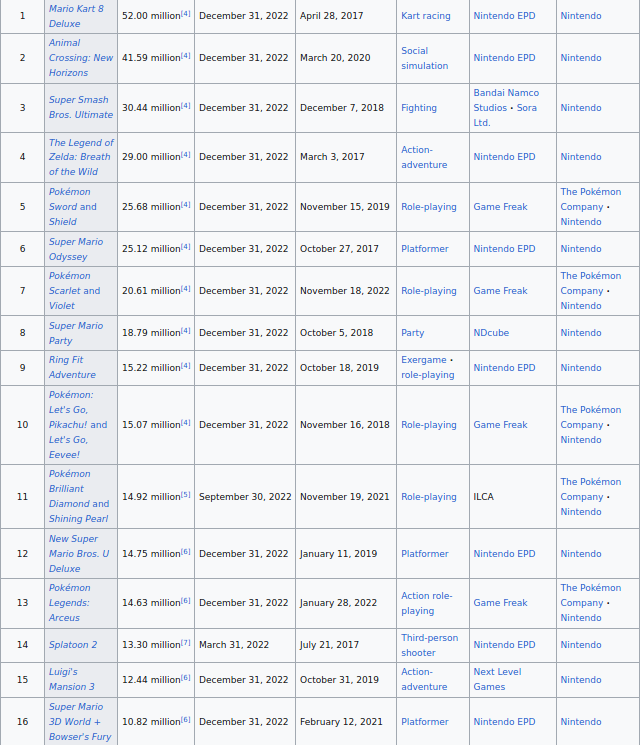Open Zelda: Breath of the Wild link
Viewport: 643px width, 745px height.
coord(81,157)
